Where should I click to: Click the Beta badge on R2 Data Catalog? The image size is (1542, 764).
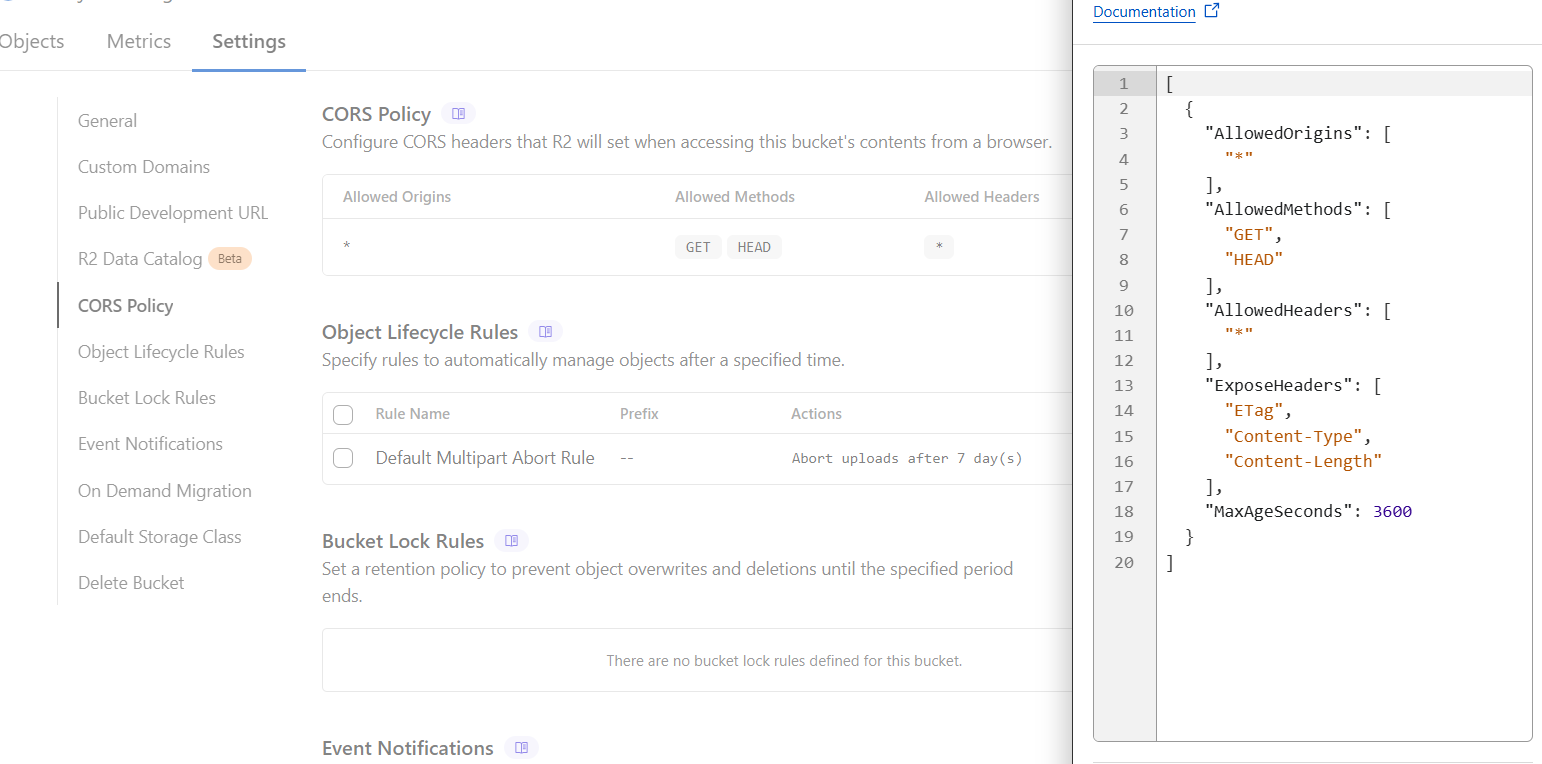point(229,258)
